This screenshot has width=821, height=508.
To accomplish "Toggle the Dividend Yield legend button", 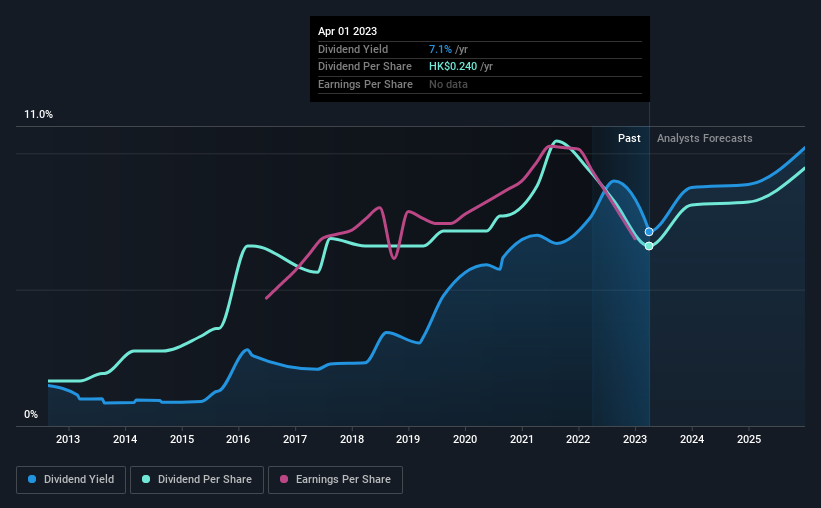I will click(71, 480).
